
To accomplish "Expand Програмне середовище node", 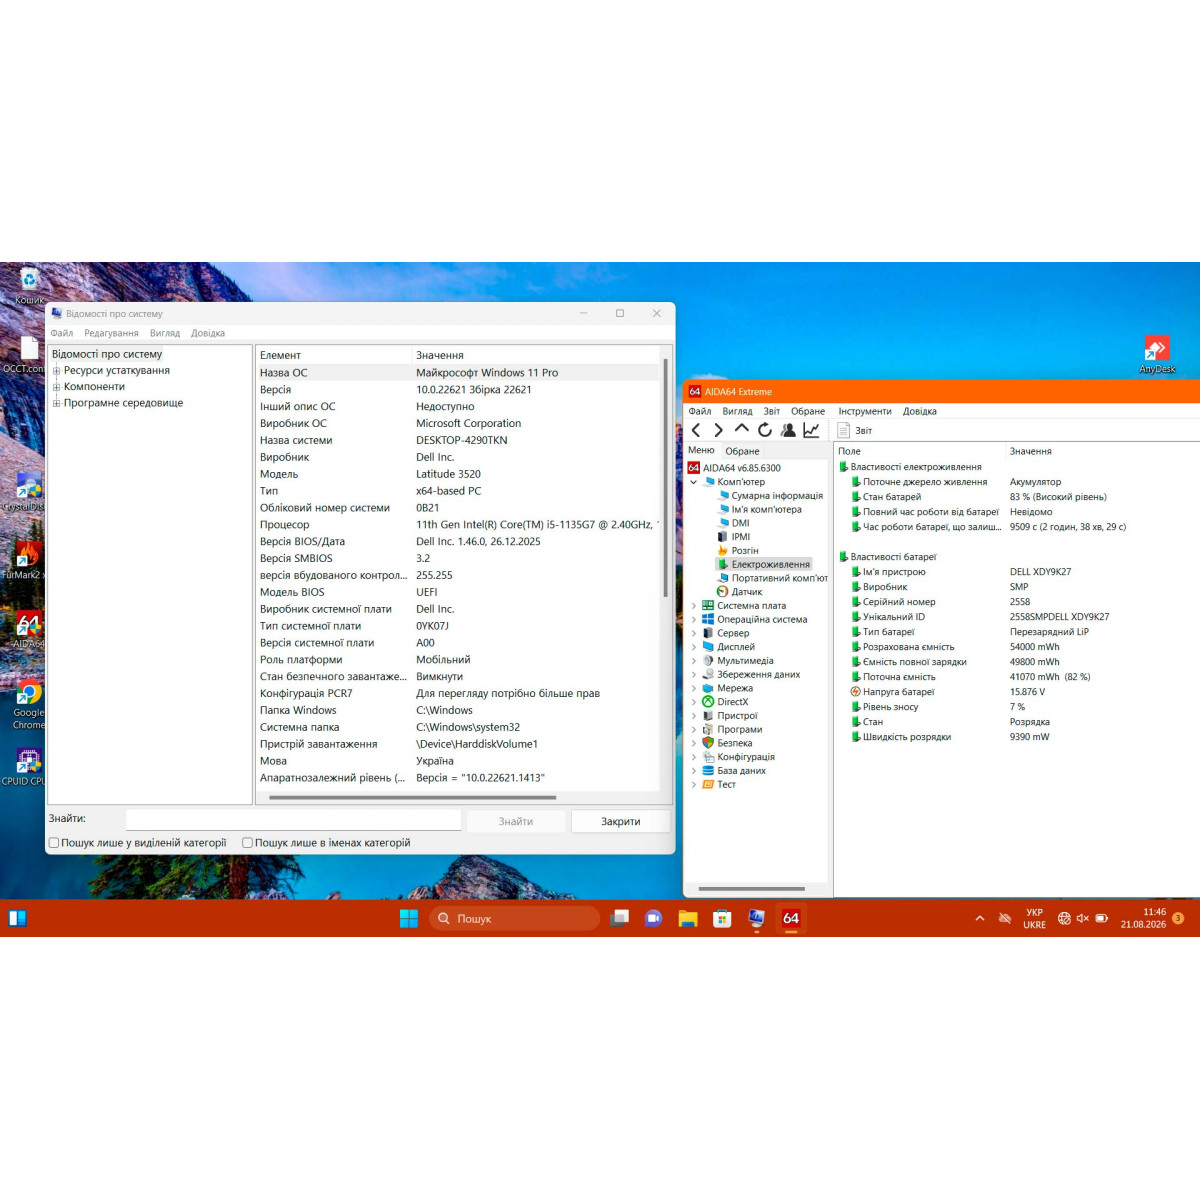I will point(57,403).
